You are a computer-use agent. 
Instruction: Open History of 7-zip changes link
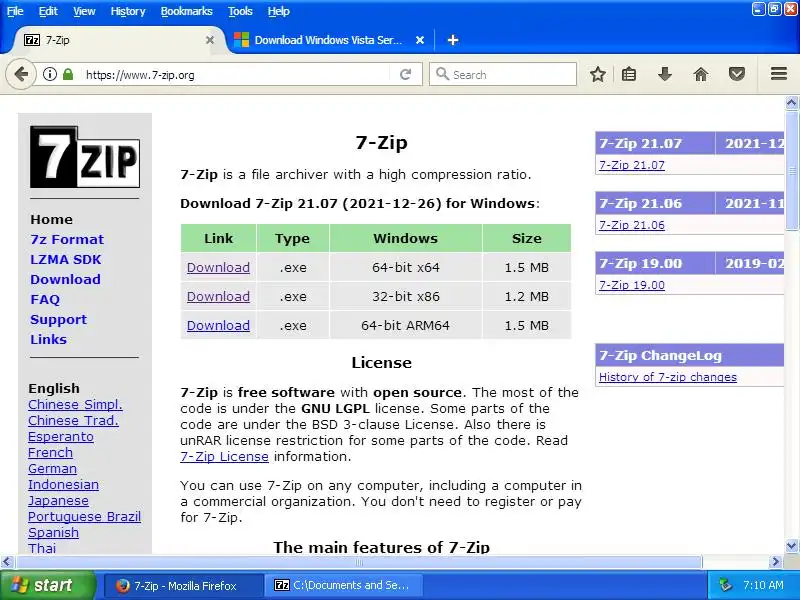[x=668, y=377]
